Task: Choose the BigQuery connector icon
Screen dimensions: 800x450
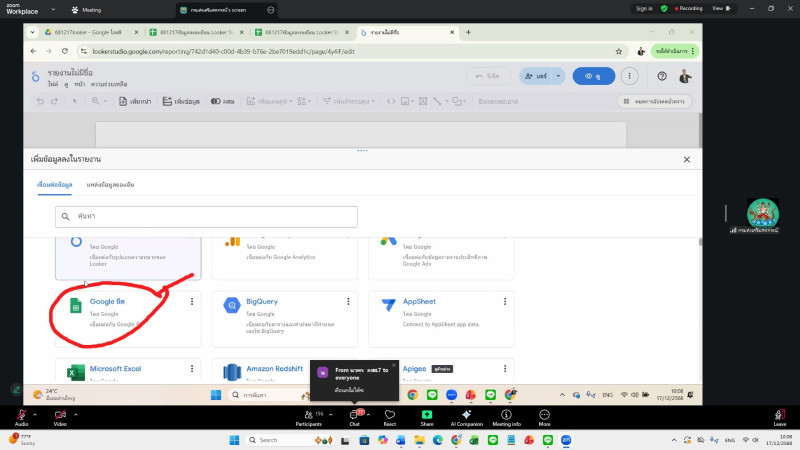Action: 231,305
